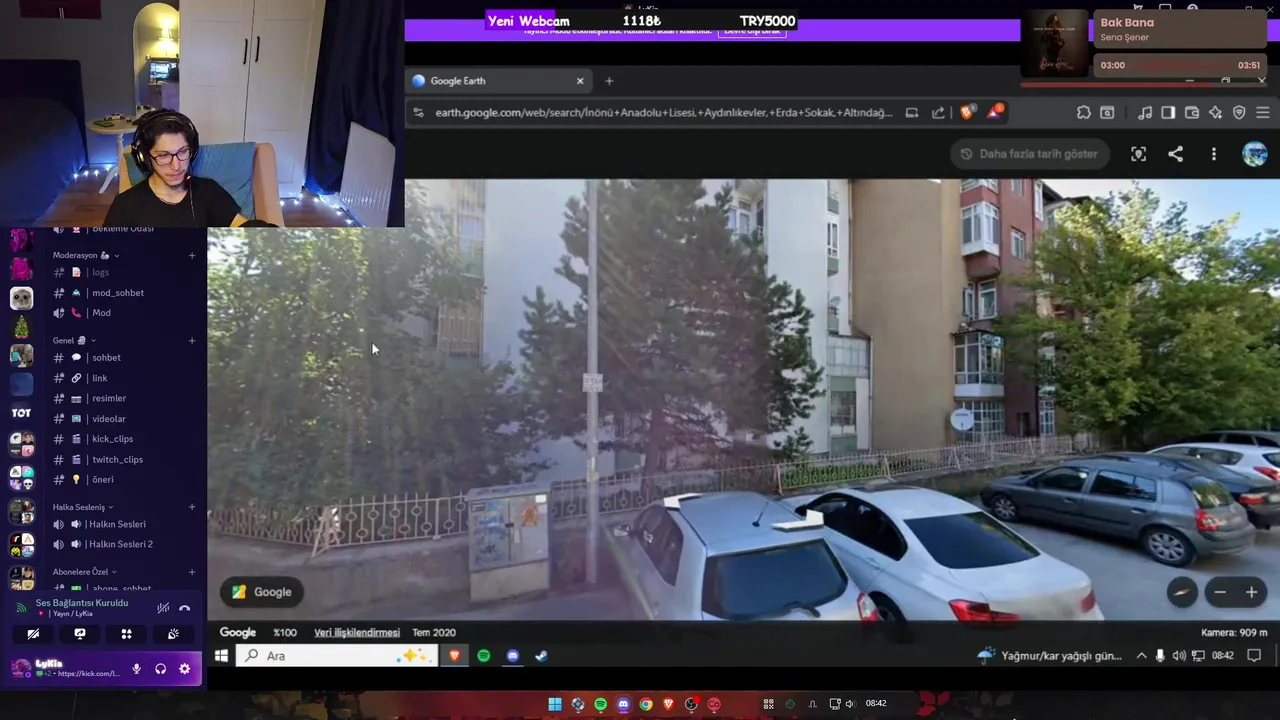Screen dimensions: 1280x720
Task: Close the Google Earth browser tab
Action: (x=580, y=81)
